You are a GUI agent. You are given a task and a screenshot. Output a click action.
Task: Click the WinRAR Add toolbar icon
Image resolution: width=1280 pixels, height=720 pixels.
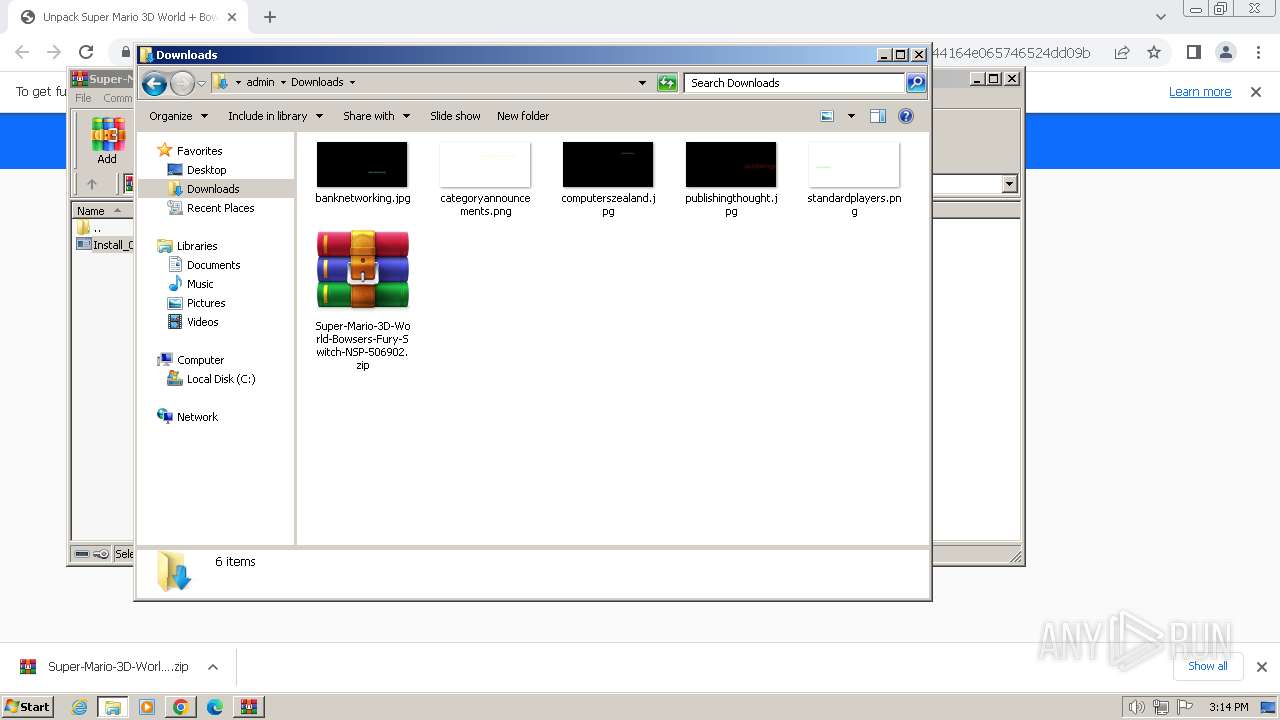point(107,141)
